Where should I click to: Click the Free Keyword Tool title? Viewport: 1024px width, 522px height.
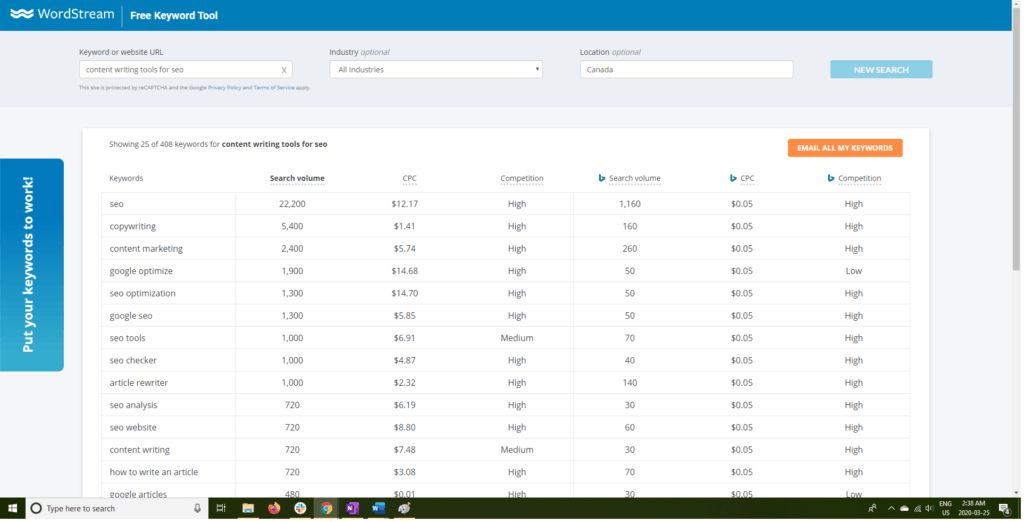click(x=174, y=16)
